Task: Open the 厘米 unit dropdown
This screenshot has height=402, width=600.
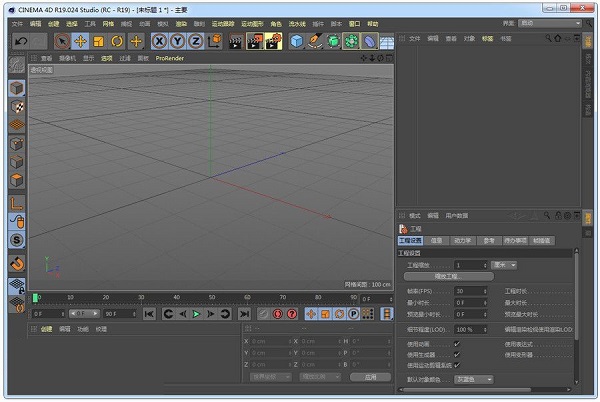Action: coord(504,265)
